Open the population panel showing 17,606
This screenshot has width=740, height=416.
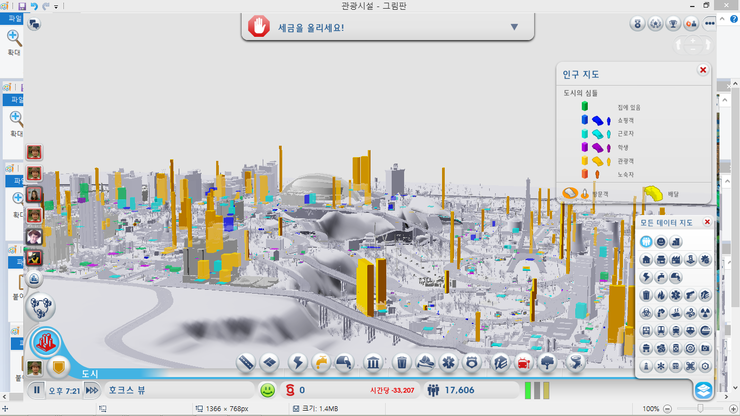[471, 390]
